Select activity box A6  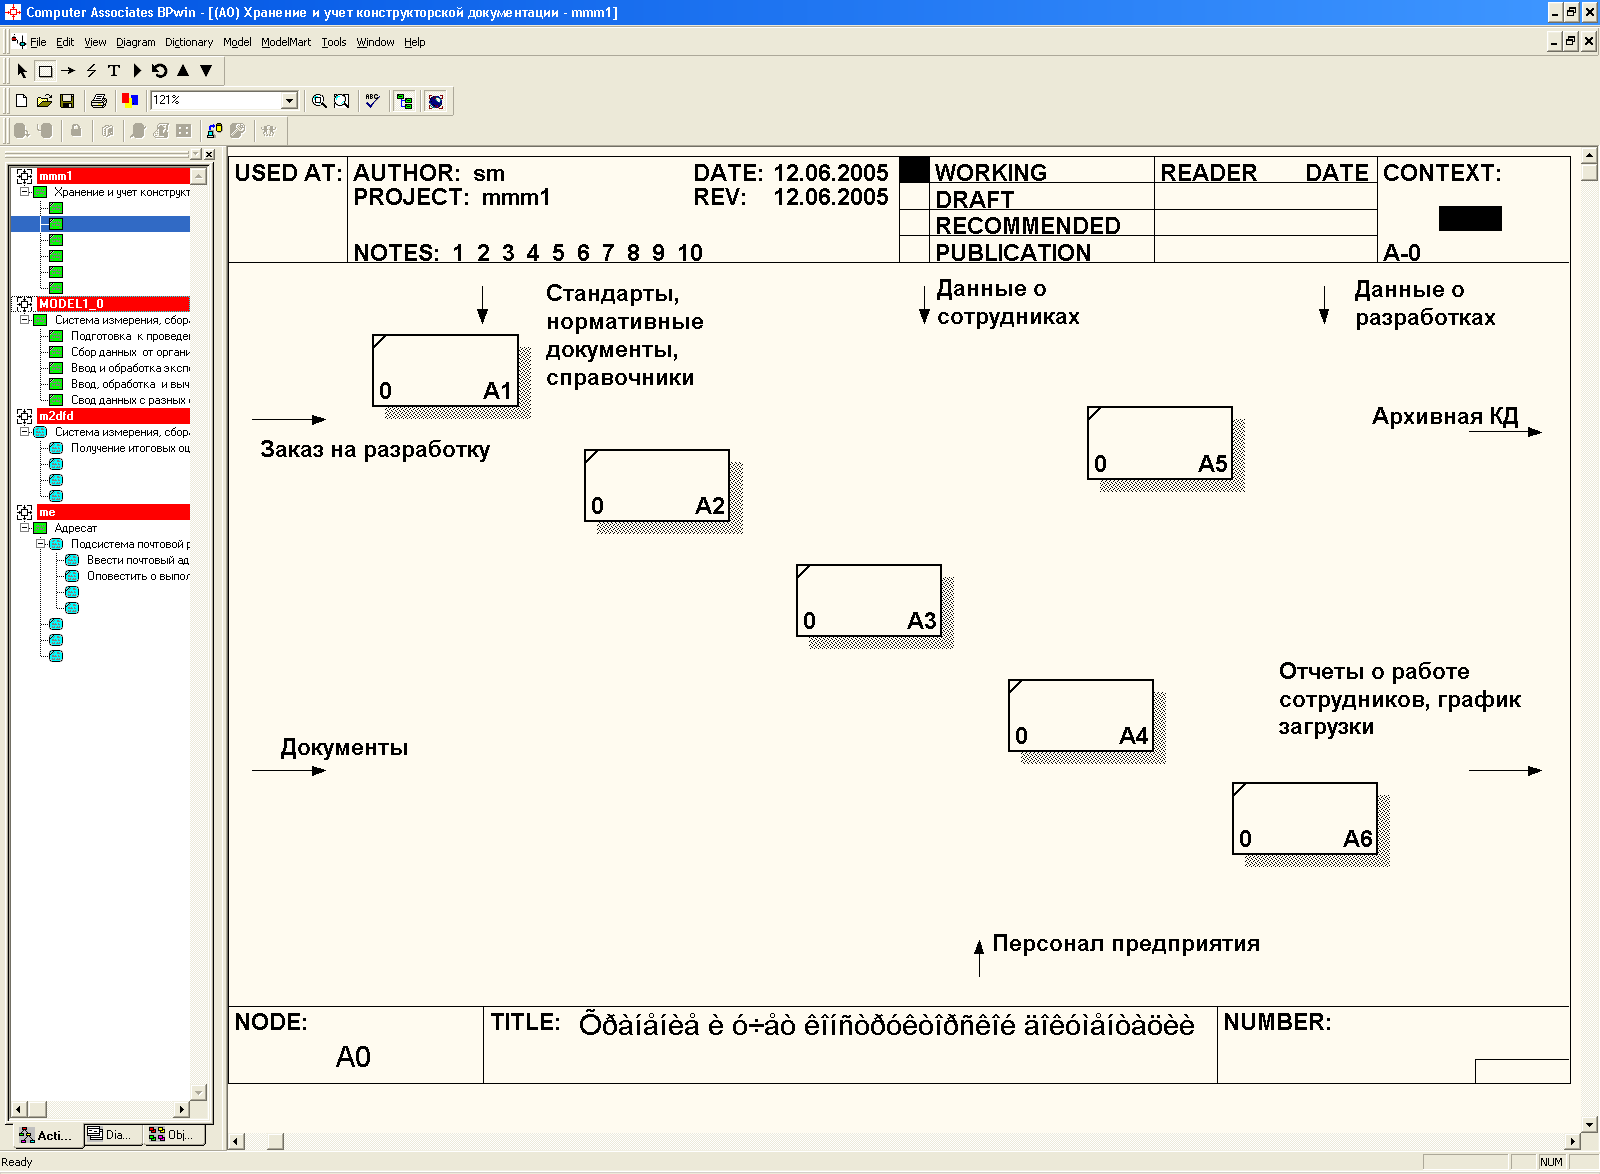[x=1305, y=818]
